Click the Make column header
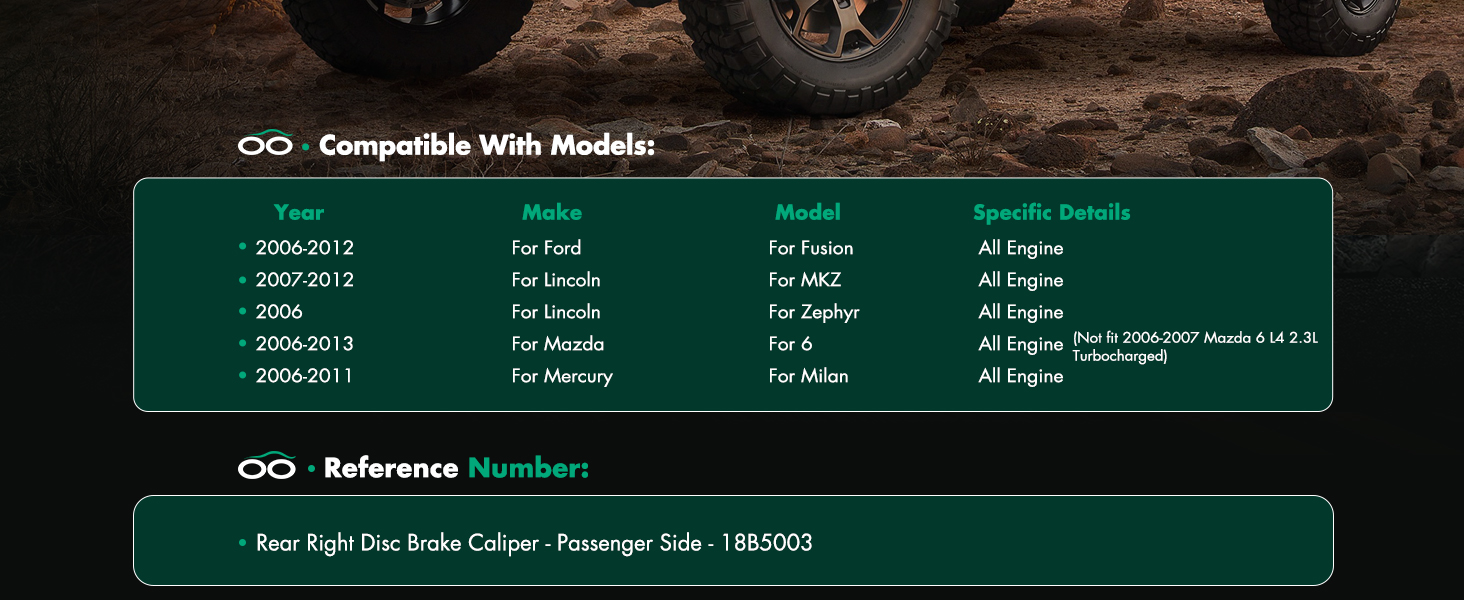1464x600 pixels. 552,212
